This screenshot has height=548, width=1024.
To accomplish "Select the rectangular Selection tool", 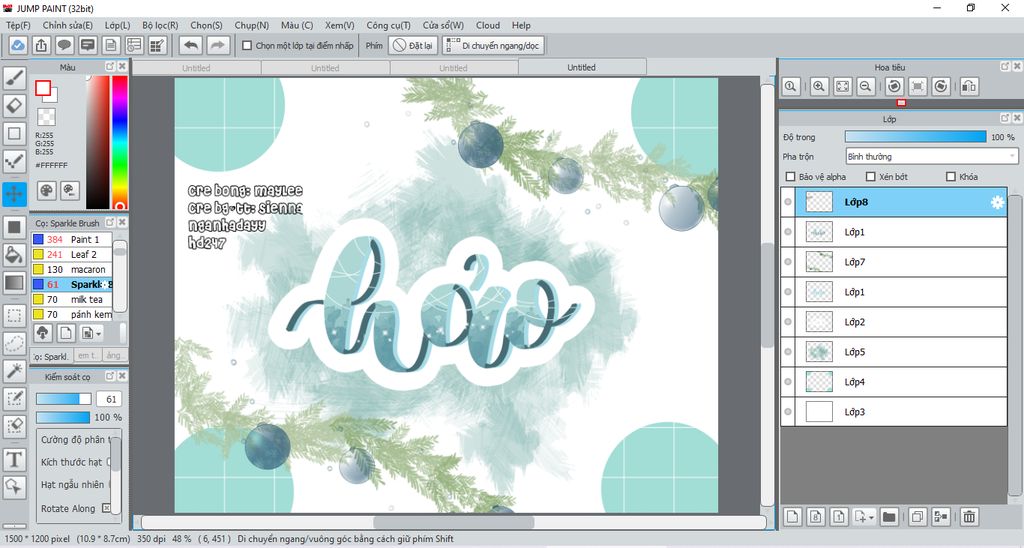I will click(x=14, y=315).
